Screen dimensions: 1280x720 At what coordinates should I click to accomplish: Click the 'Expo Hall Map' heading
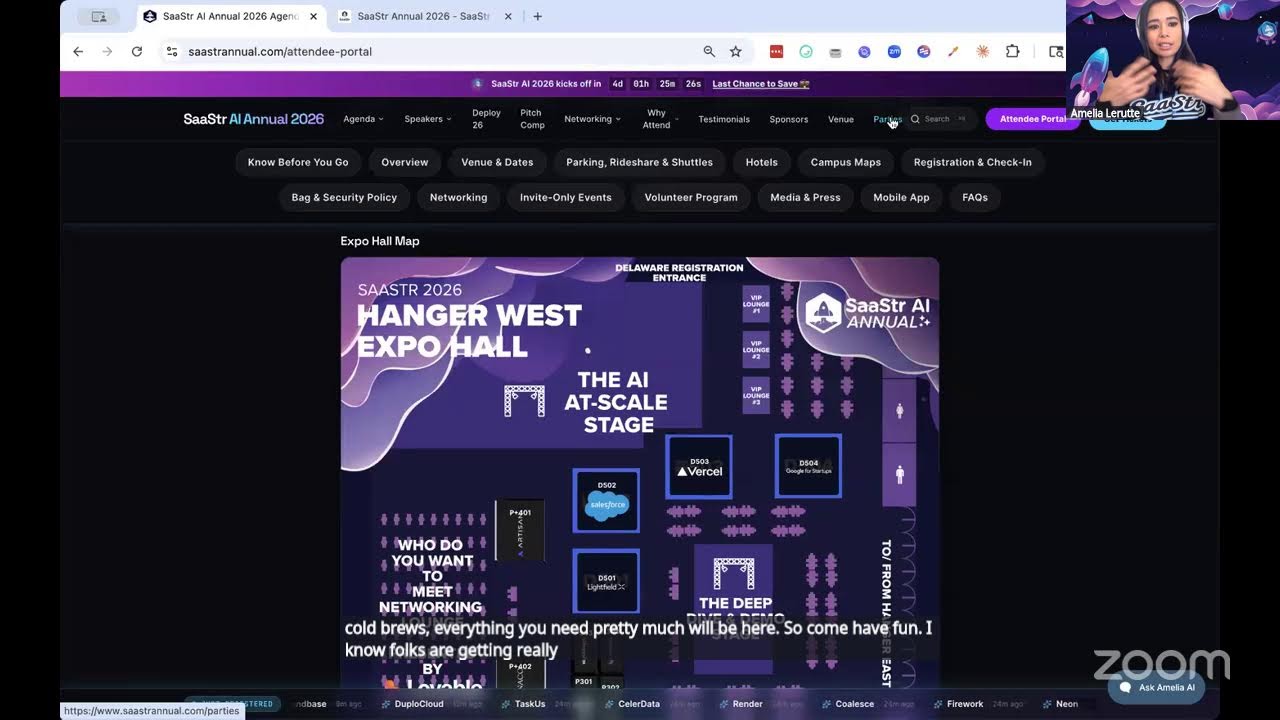coord(380,241)
